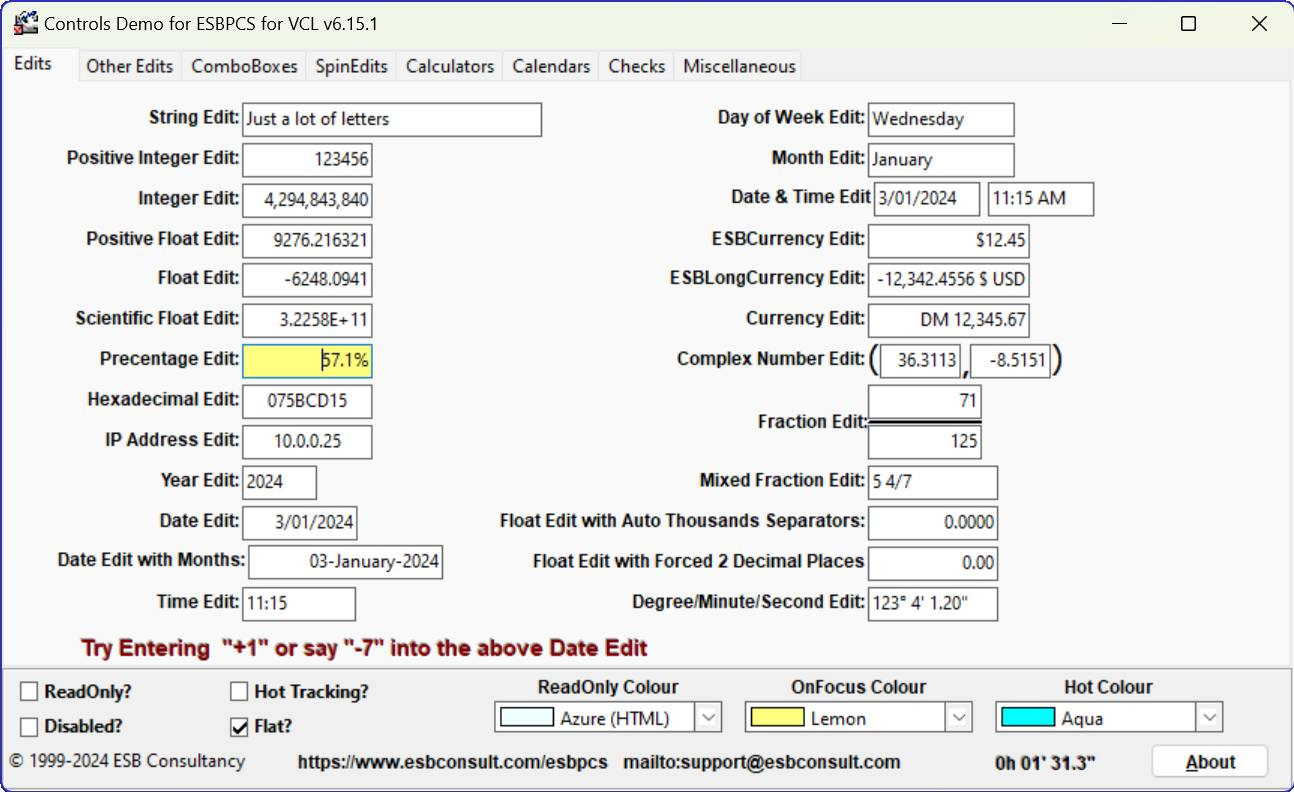Switch to the Other Edits tab

[x=130, y=66]
